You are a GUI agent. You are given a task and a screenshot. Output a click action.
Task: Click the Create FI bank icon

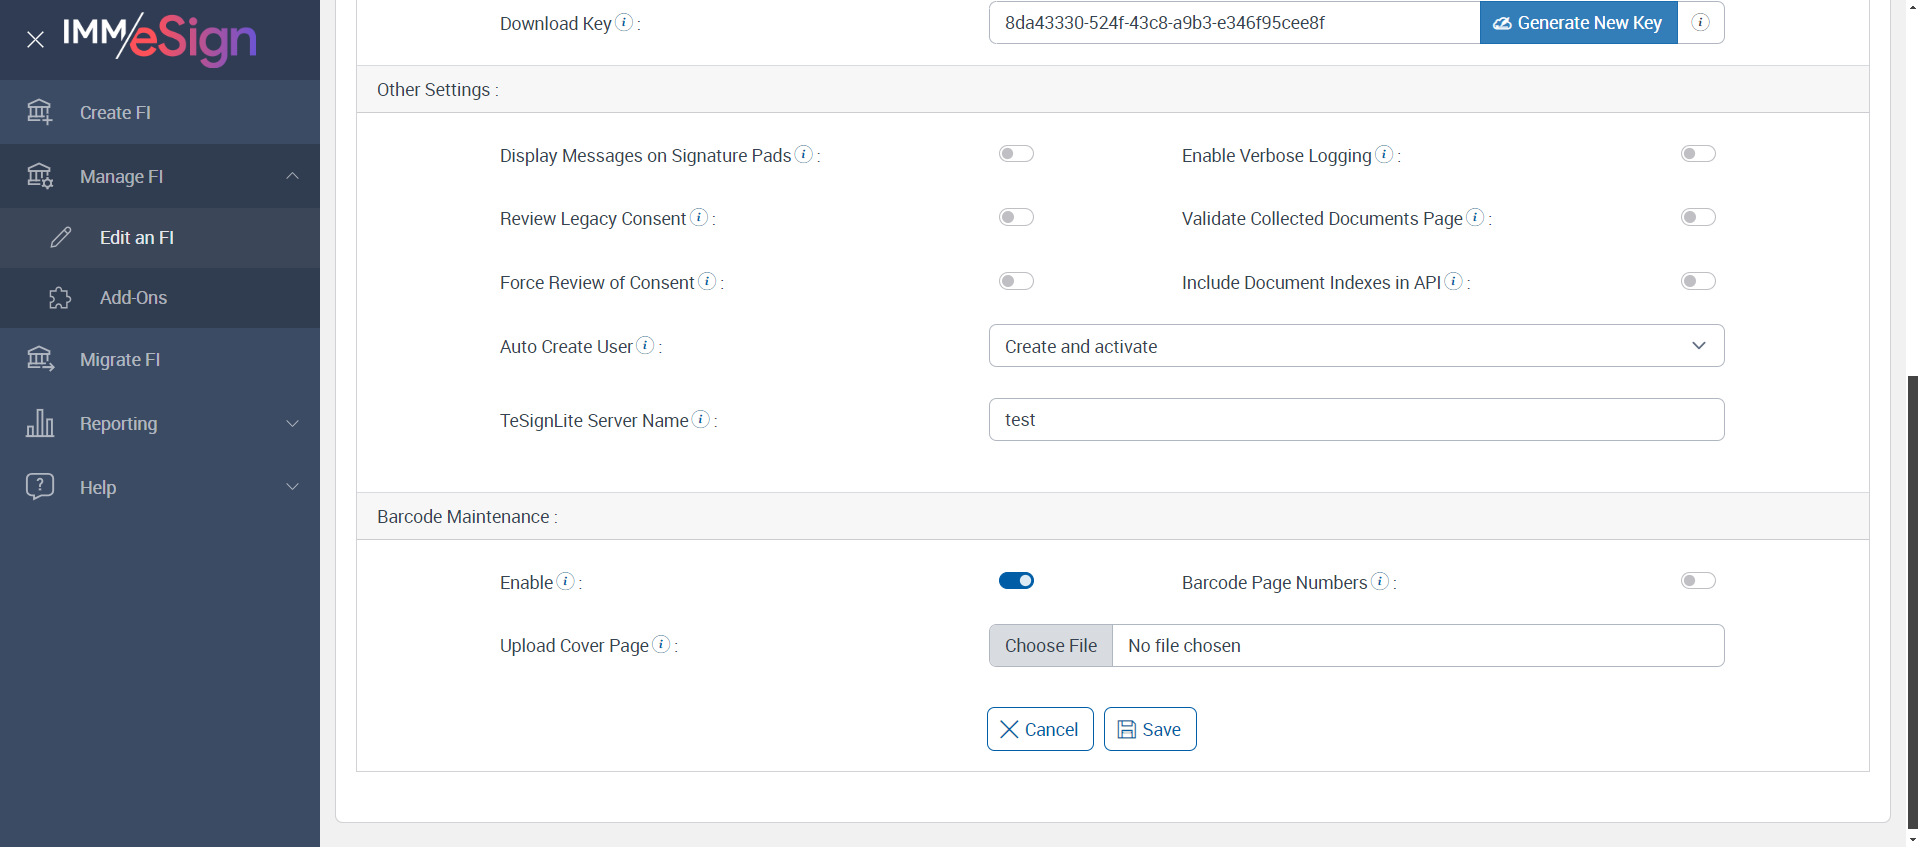tap(40, 112)
